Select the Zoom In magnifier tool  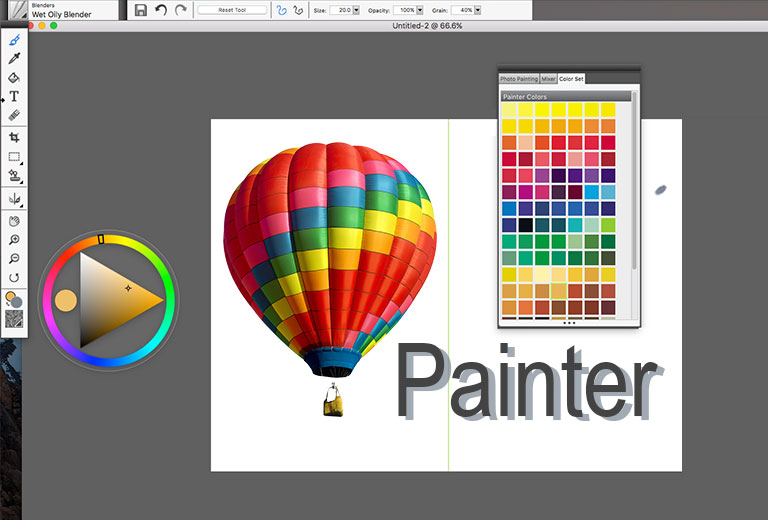point(14,240)
